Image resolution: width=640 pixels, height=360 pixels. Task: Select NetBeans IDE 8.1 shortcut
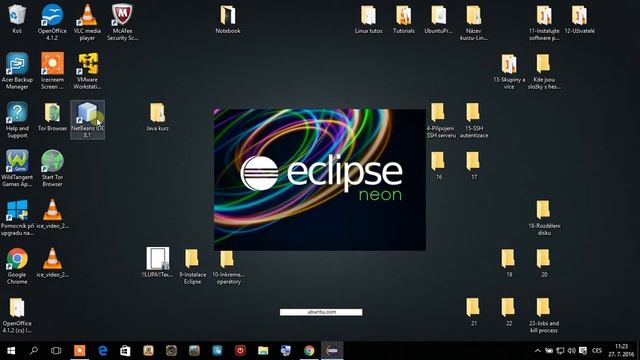(87, 120)
